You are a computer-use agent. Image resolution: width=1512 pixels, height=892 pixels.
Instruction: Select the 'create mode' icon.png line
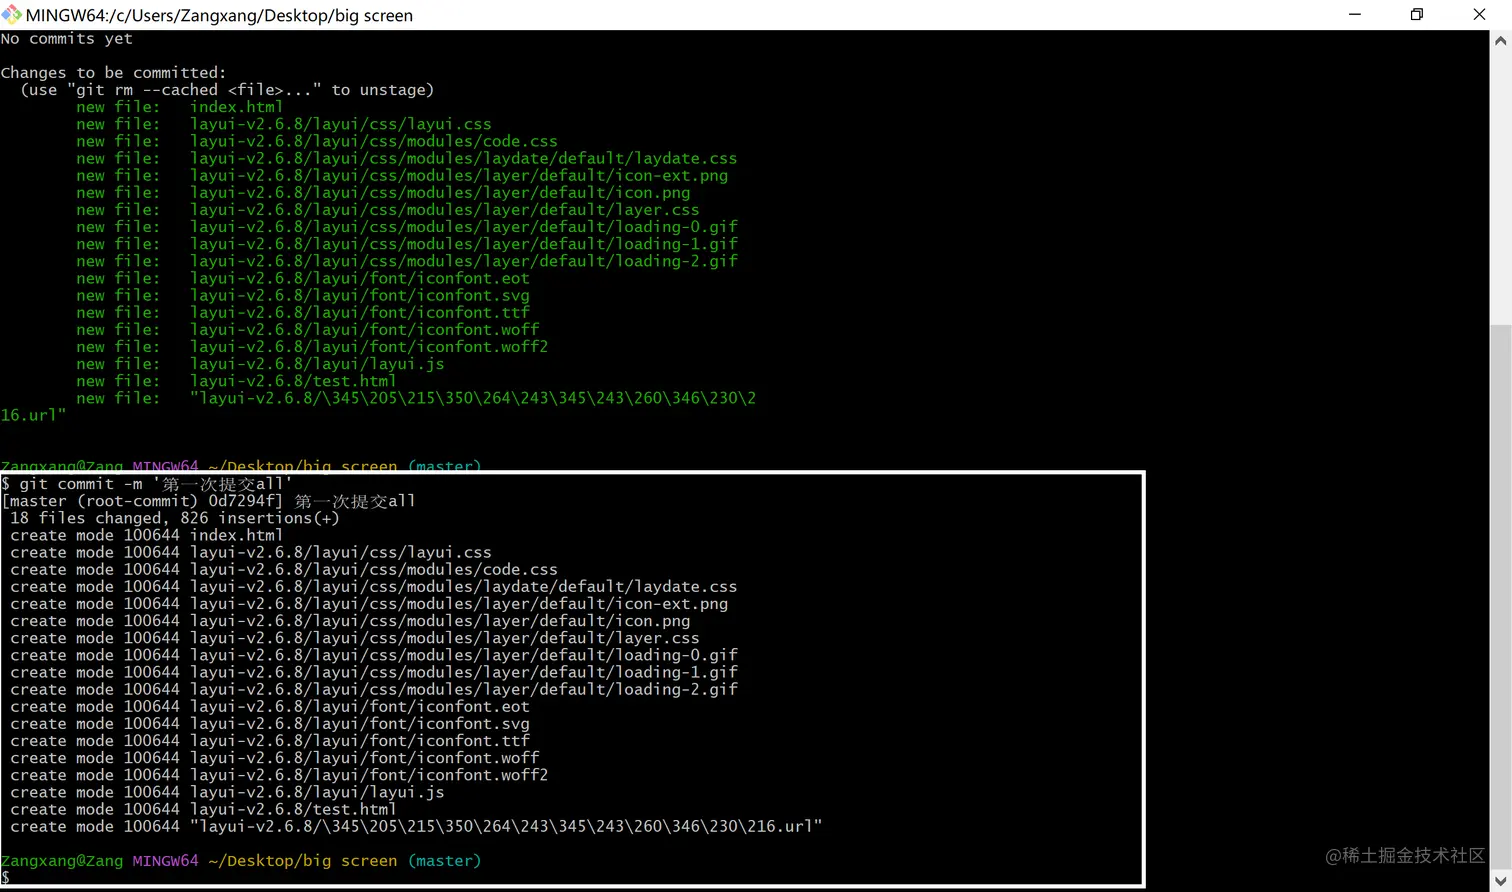[x=350, y=621]
